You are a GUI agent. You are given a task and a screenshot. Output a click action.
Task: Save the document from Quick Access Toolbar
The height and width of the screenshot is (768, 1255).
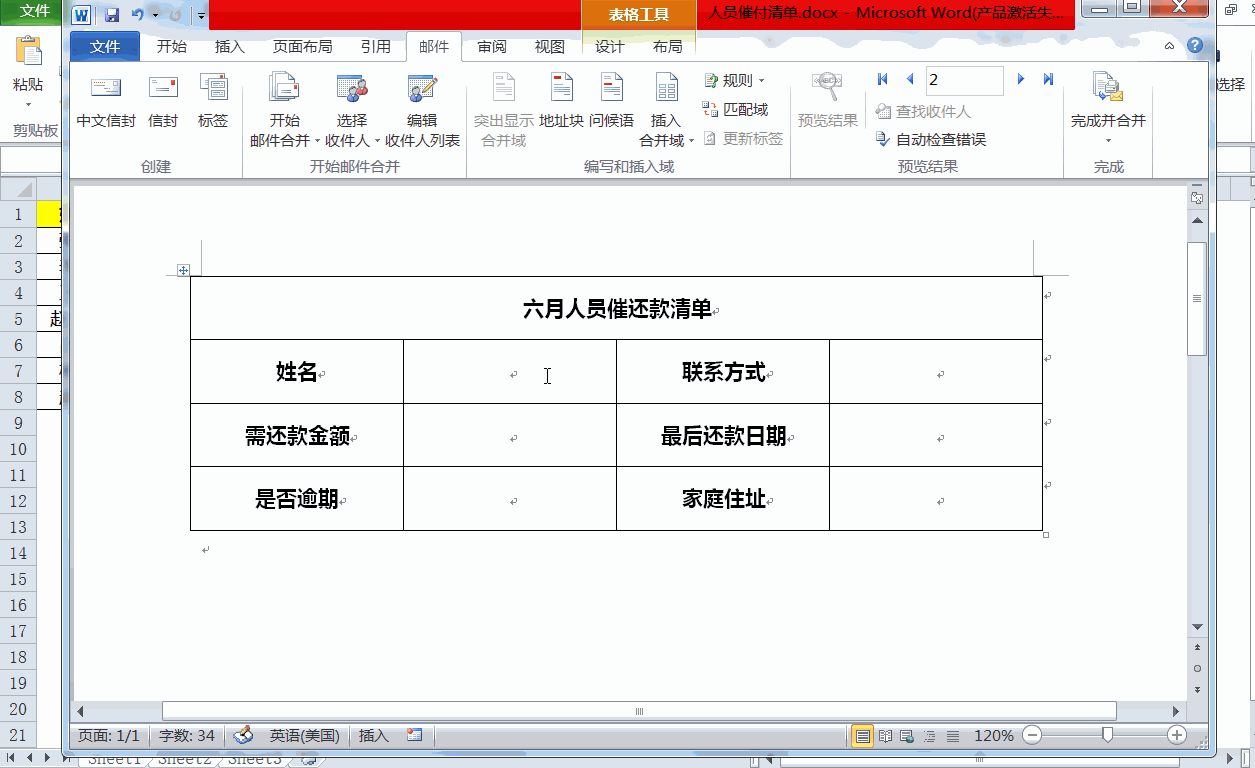[112, 15]
